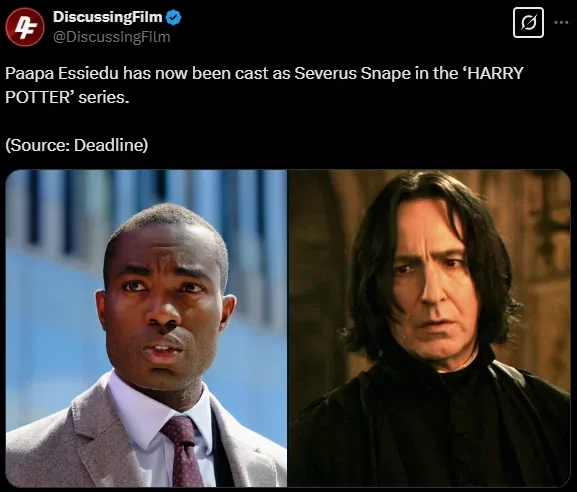Image resolution: width=577 pixels, height=492 pixels.
Task: Click the word 'Deadline' in the source line
Action: click(x=109, y=145)
